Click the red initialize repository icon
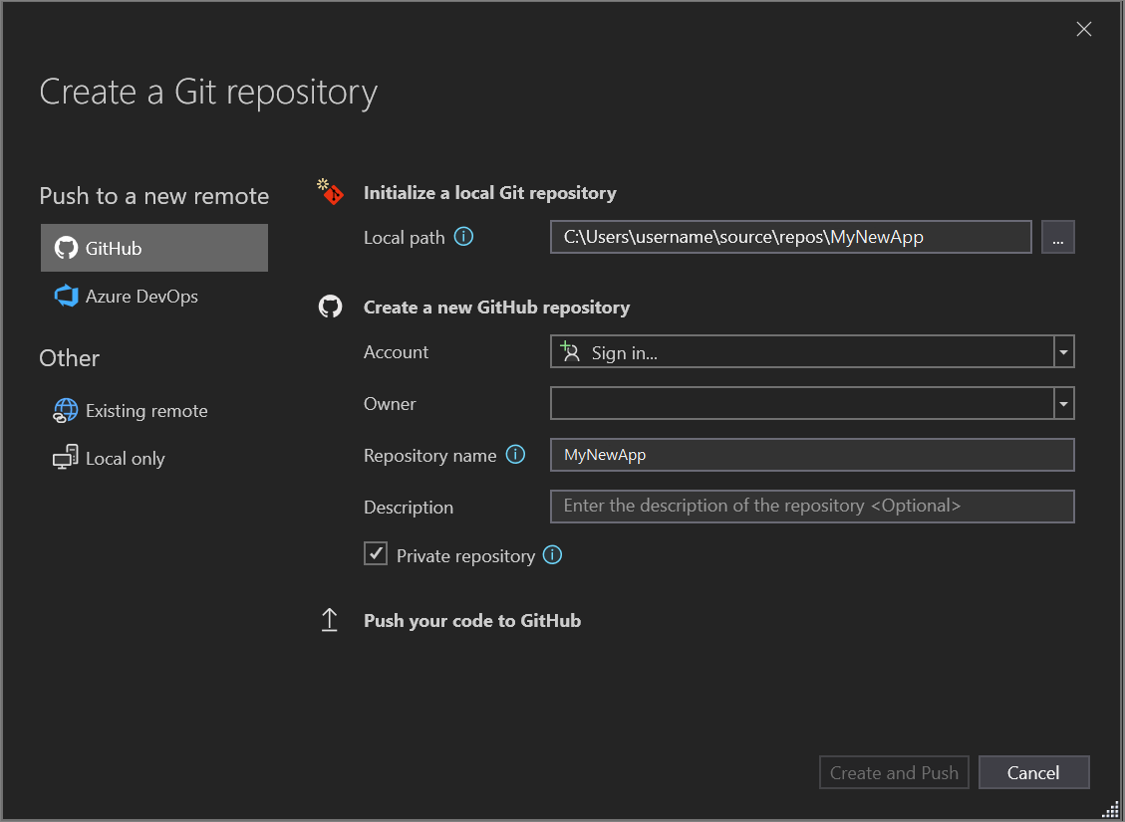Screen dimensions: 1125x822 click(x=330, y=192)
